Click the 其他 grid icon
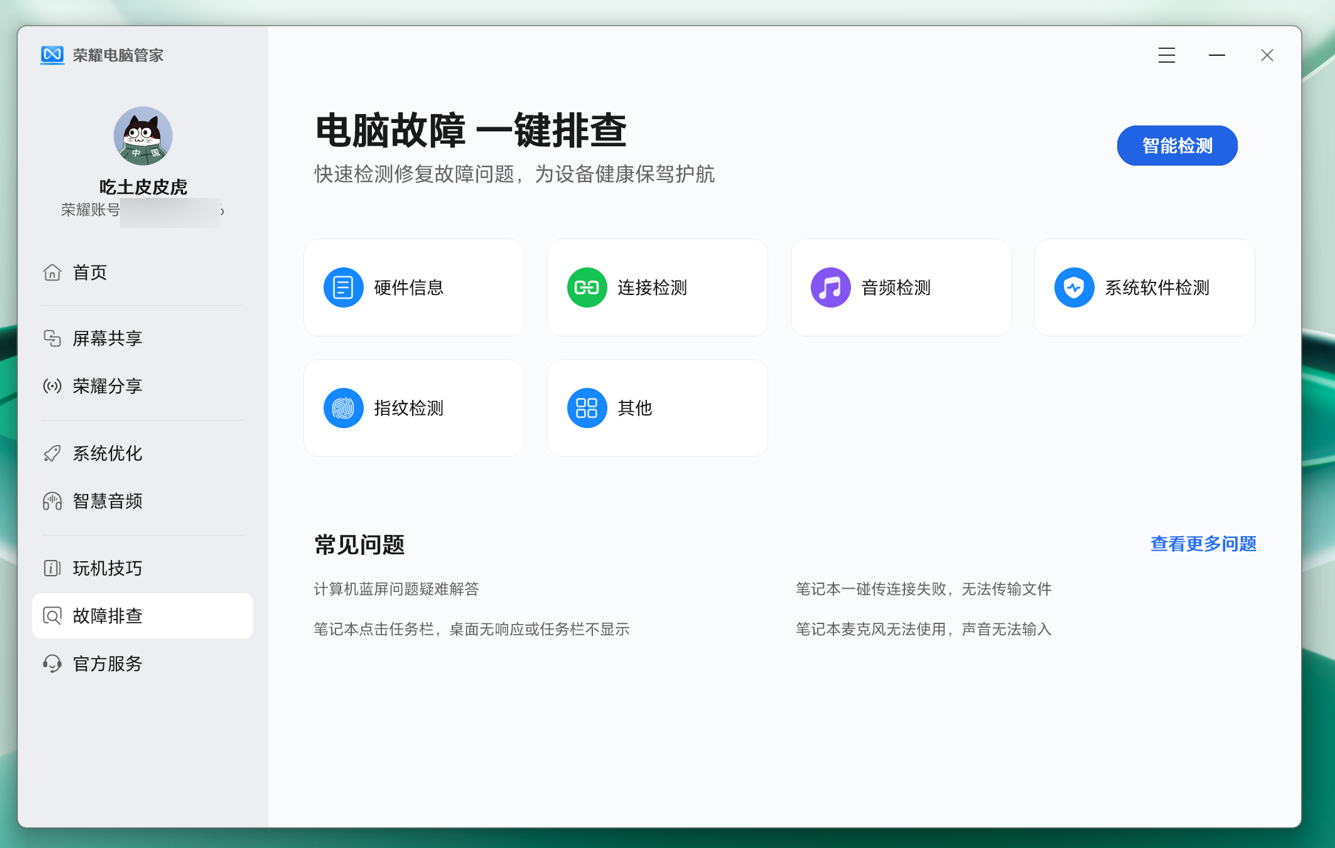 point(587,408)
